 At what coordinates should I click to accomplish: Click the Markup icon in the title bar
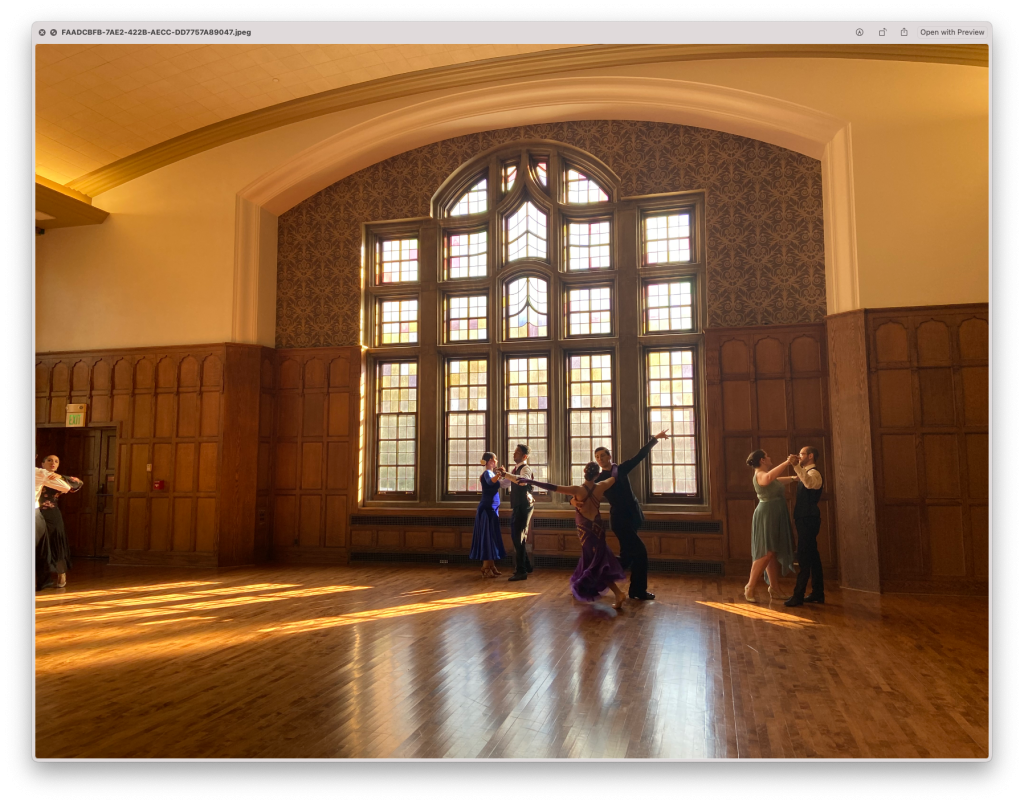859,32
